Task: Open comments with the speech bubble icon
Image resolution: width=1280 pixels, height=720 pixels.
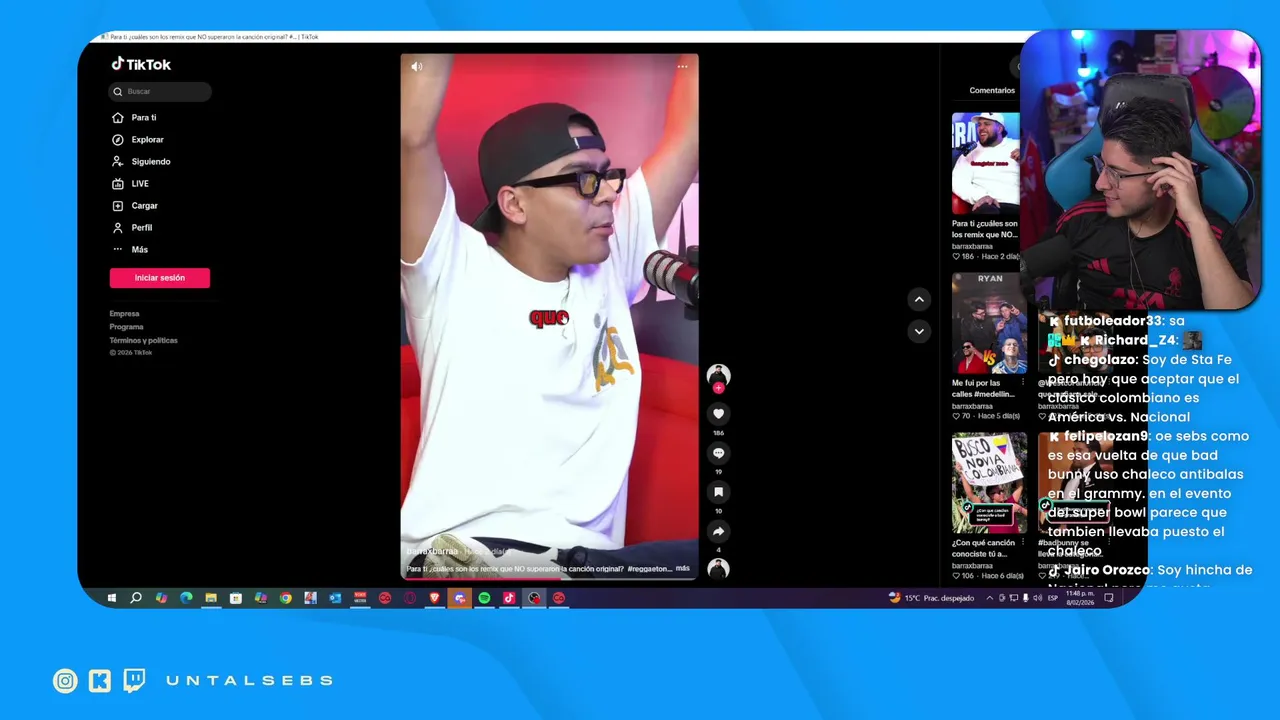Action: [x=718, y=453]
